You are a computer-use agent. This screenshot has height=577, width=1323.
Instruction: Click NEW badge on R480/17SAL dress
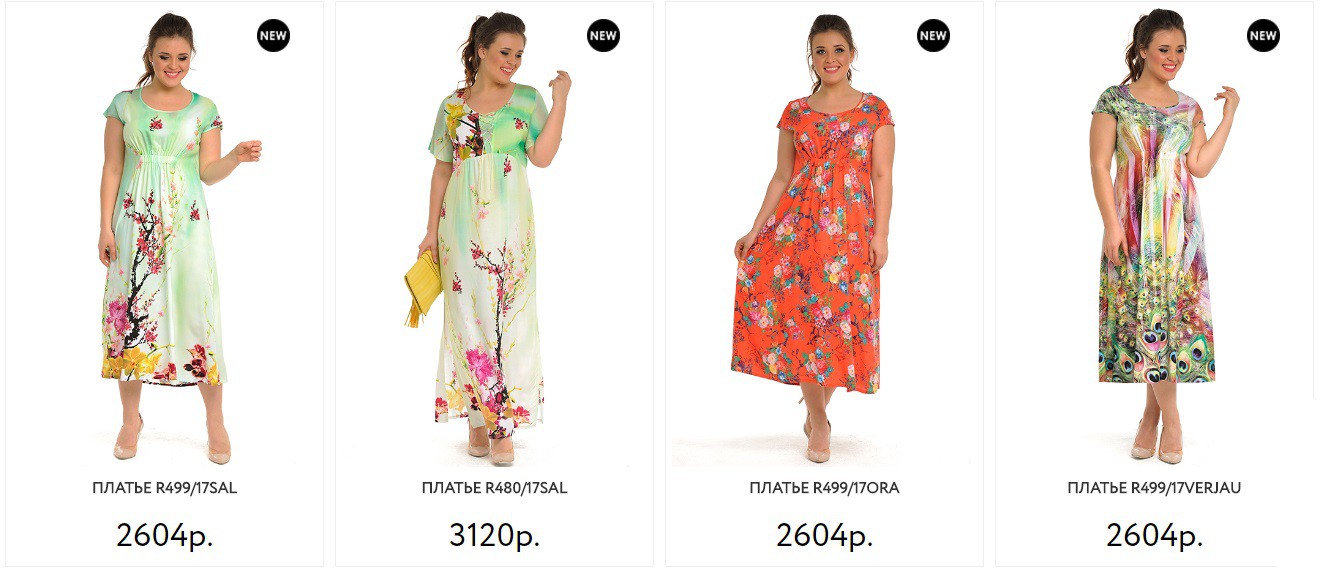tap(603, 36)
